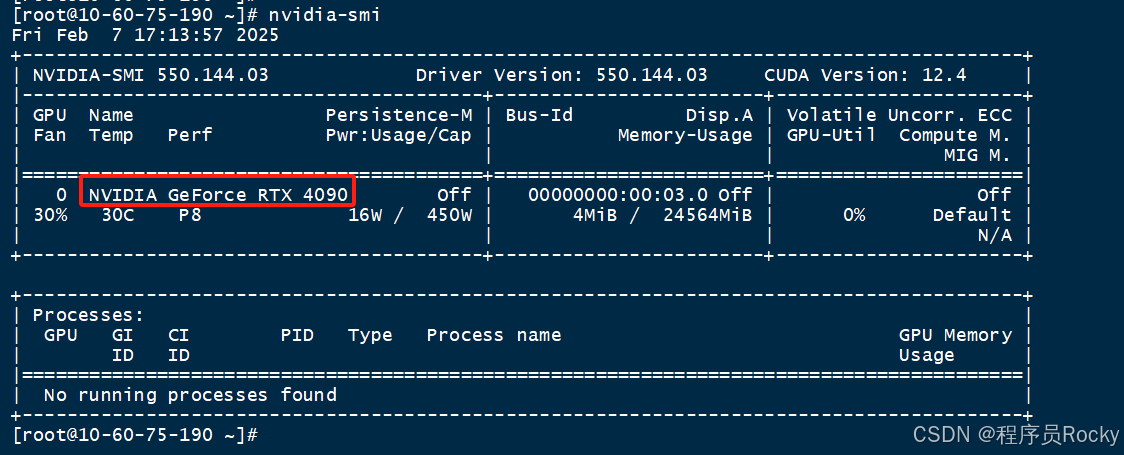Click the No running processes found message
This screenshot has width=1124, height=455.
(x=190, y=395)
